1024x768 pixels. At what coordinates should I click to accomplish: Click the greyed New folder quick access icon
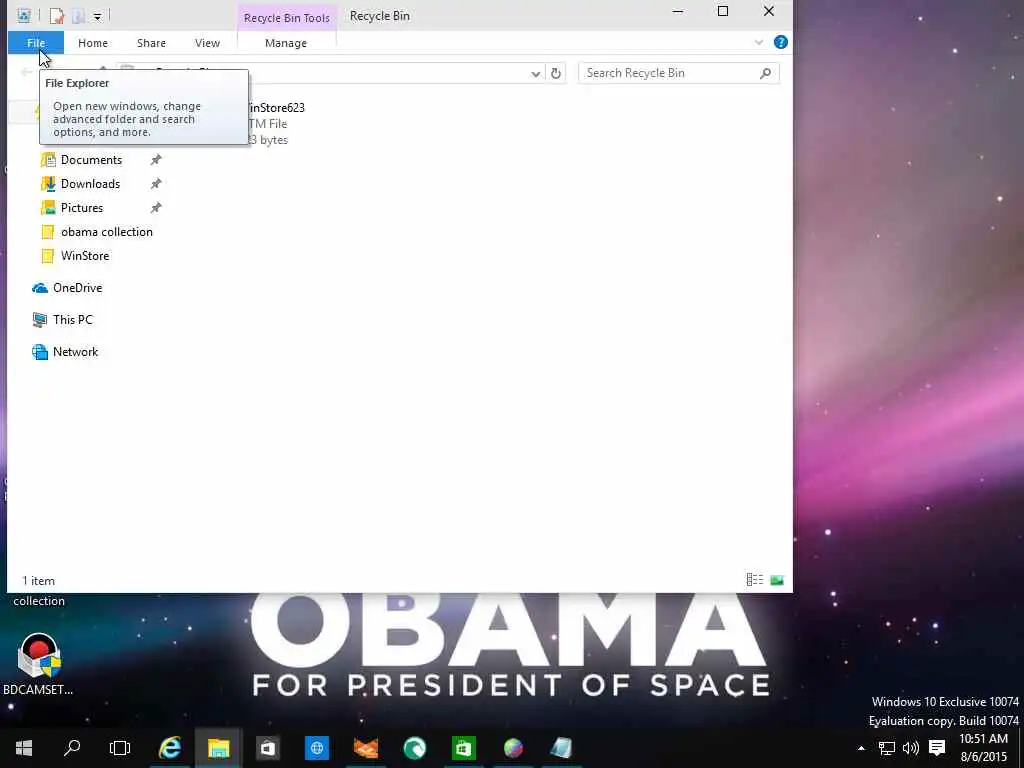(78, 16)
